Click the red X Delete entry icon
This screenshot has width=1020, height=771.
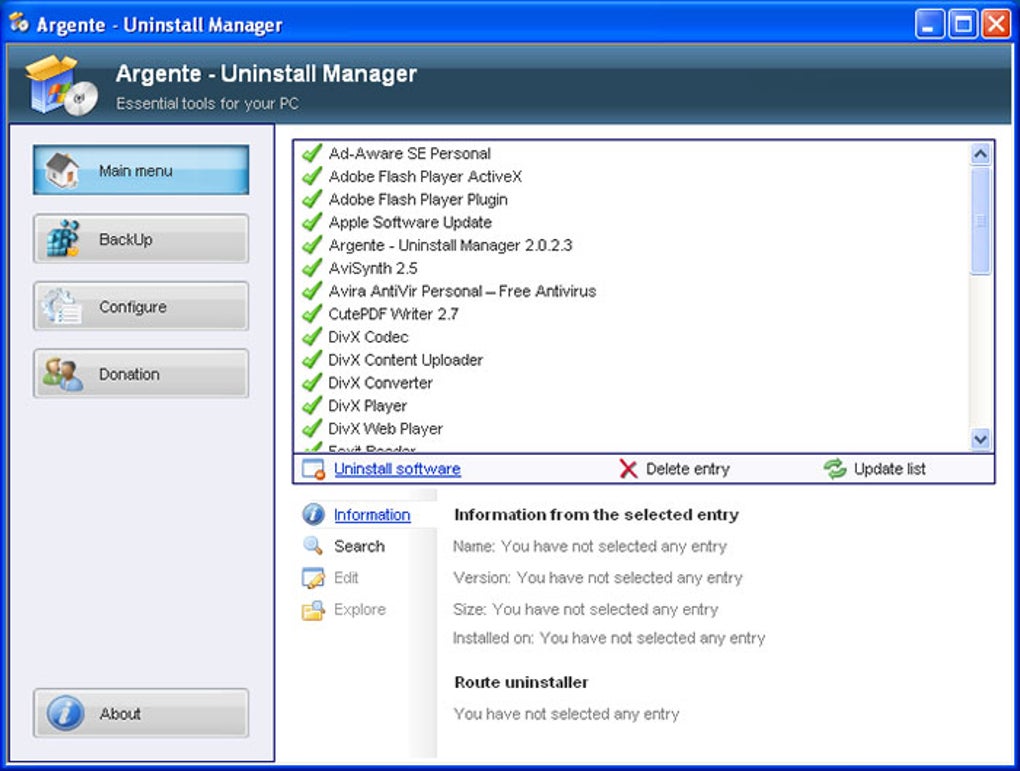[x=628, y=469]
